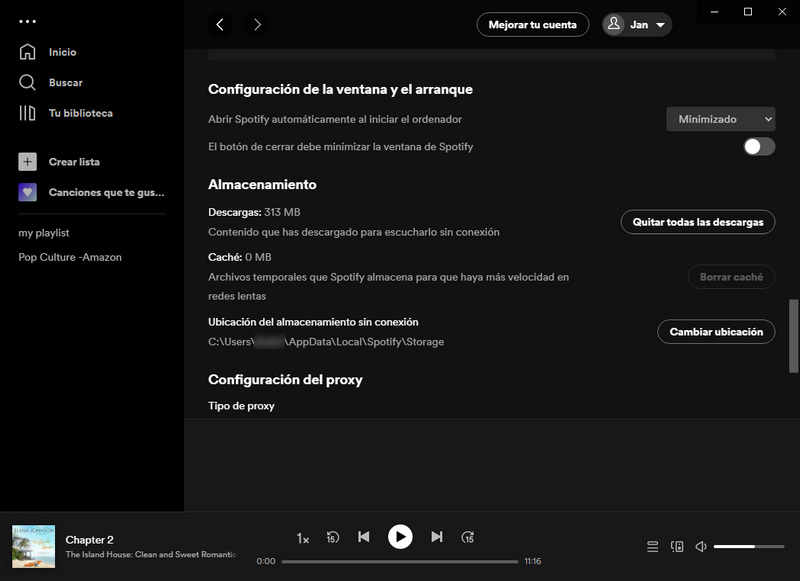Open Search from the sidebar
Image resolution: width=800 pixels, height=581 pixels.
coord(64,83)
